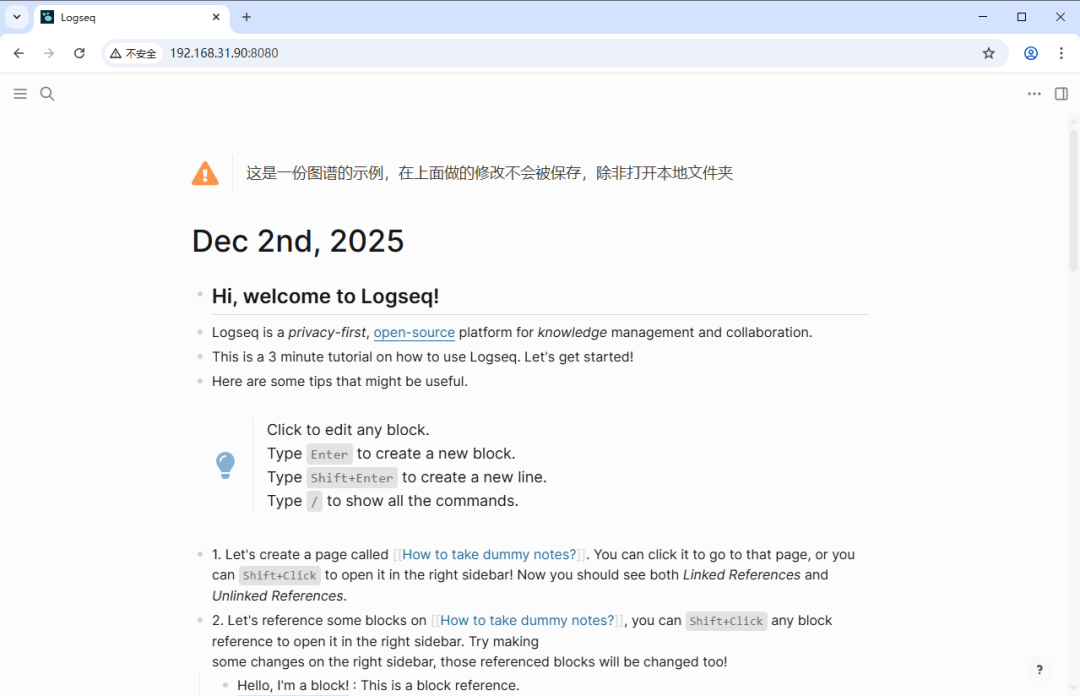Open the tab search chevron at top left
The width and height of the screenshot is (1080, 696).
[15, 17]
